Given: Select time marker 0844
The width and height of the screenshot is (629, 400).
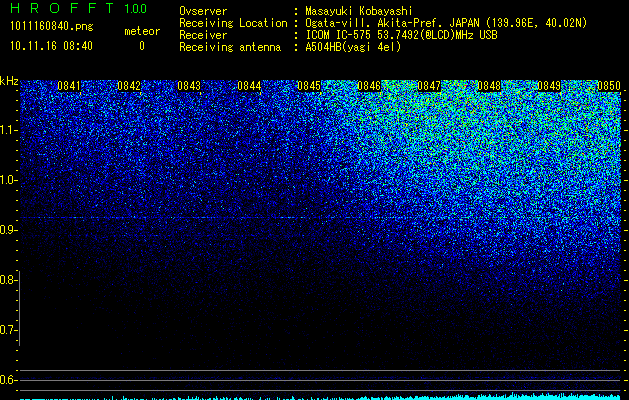Looking at the screenshot, I should point(249,86).
